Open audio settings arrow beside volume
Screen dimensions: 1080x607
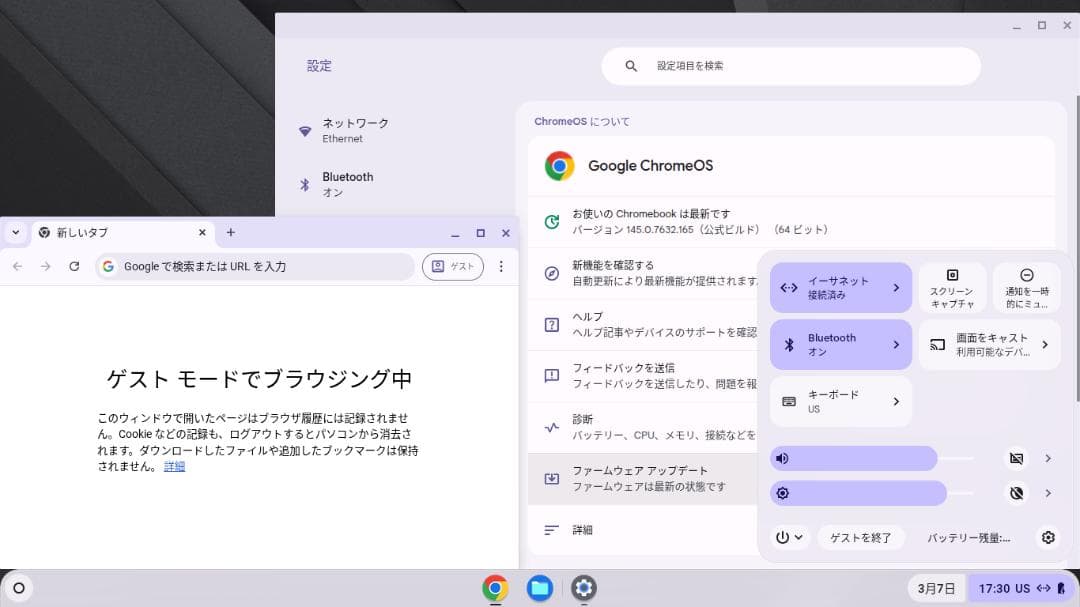pyautogui.click(x=1048, y=458)
